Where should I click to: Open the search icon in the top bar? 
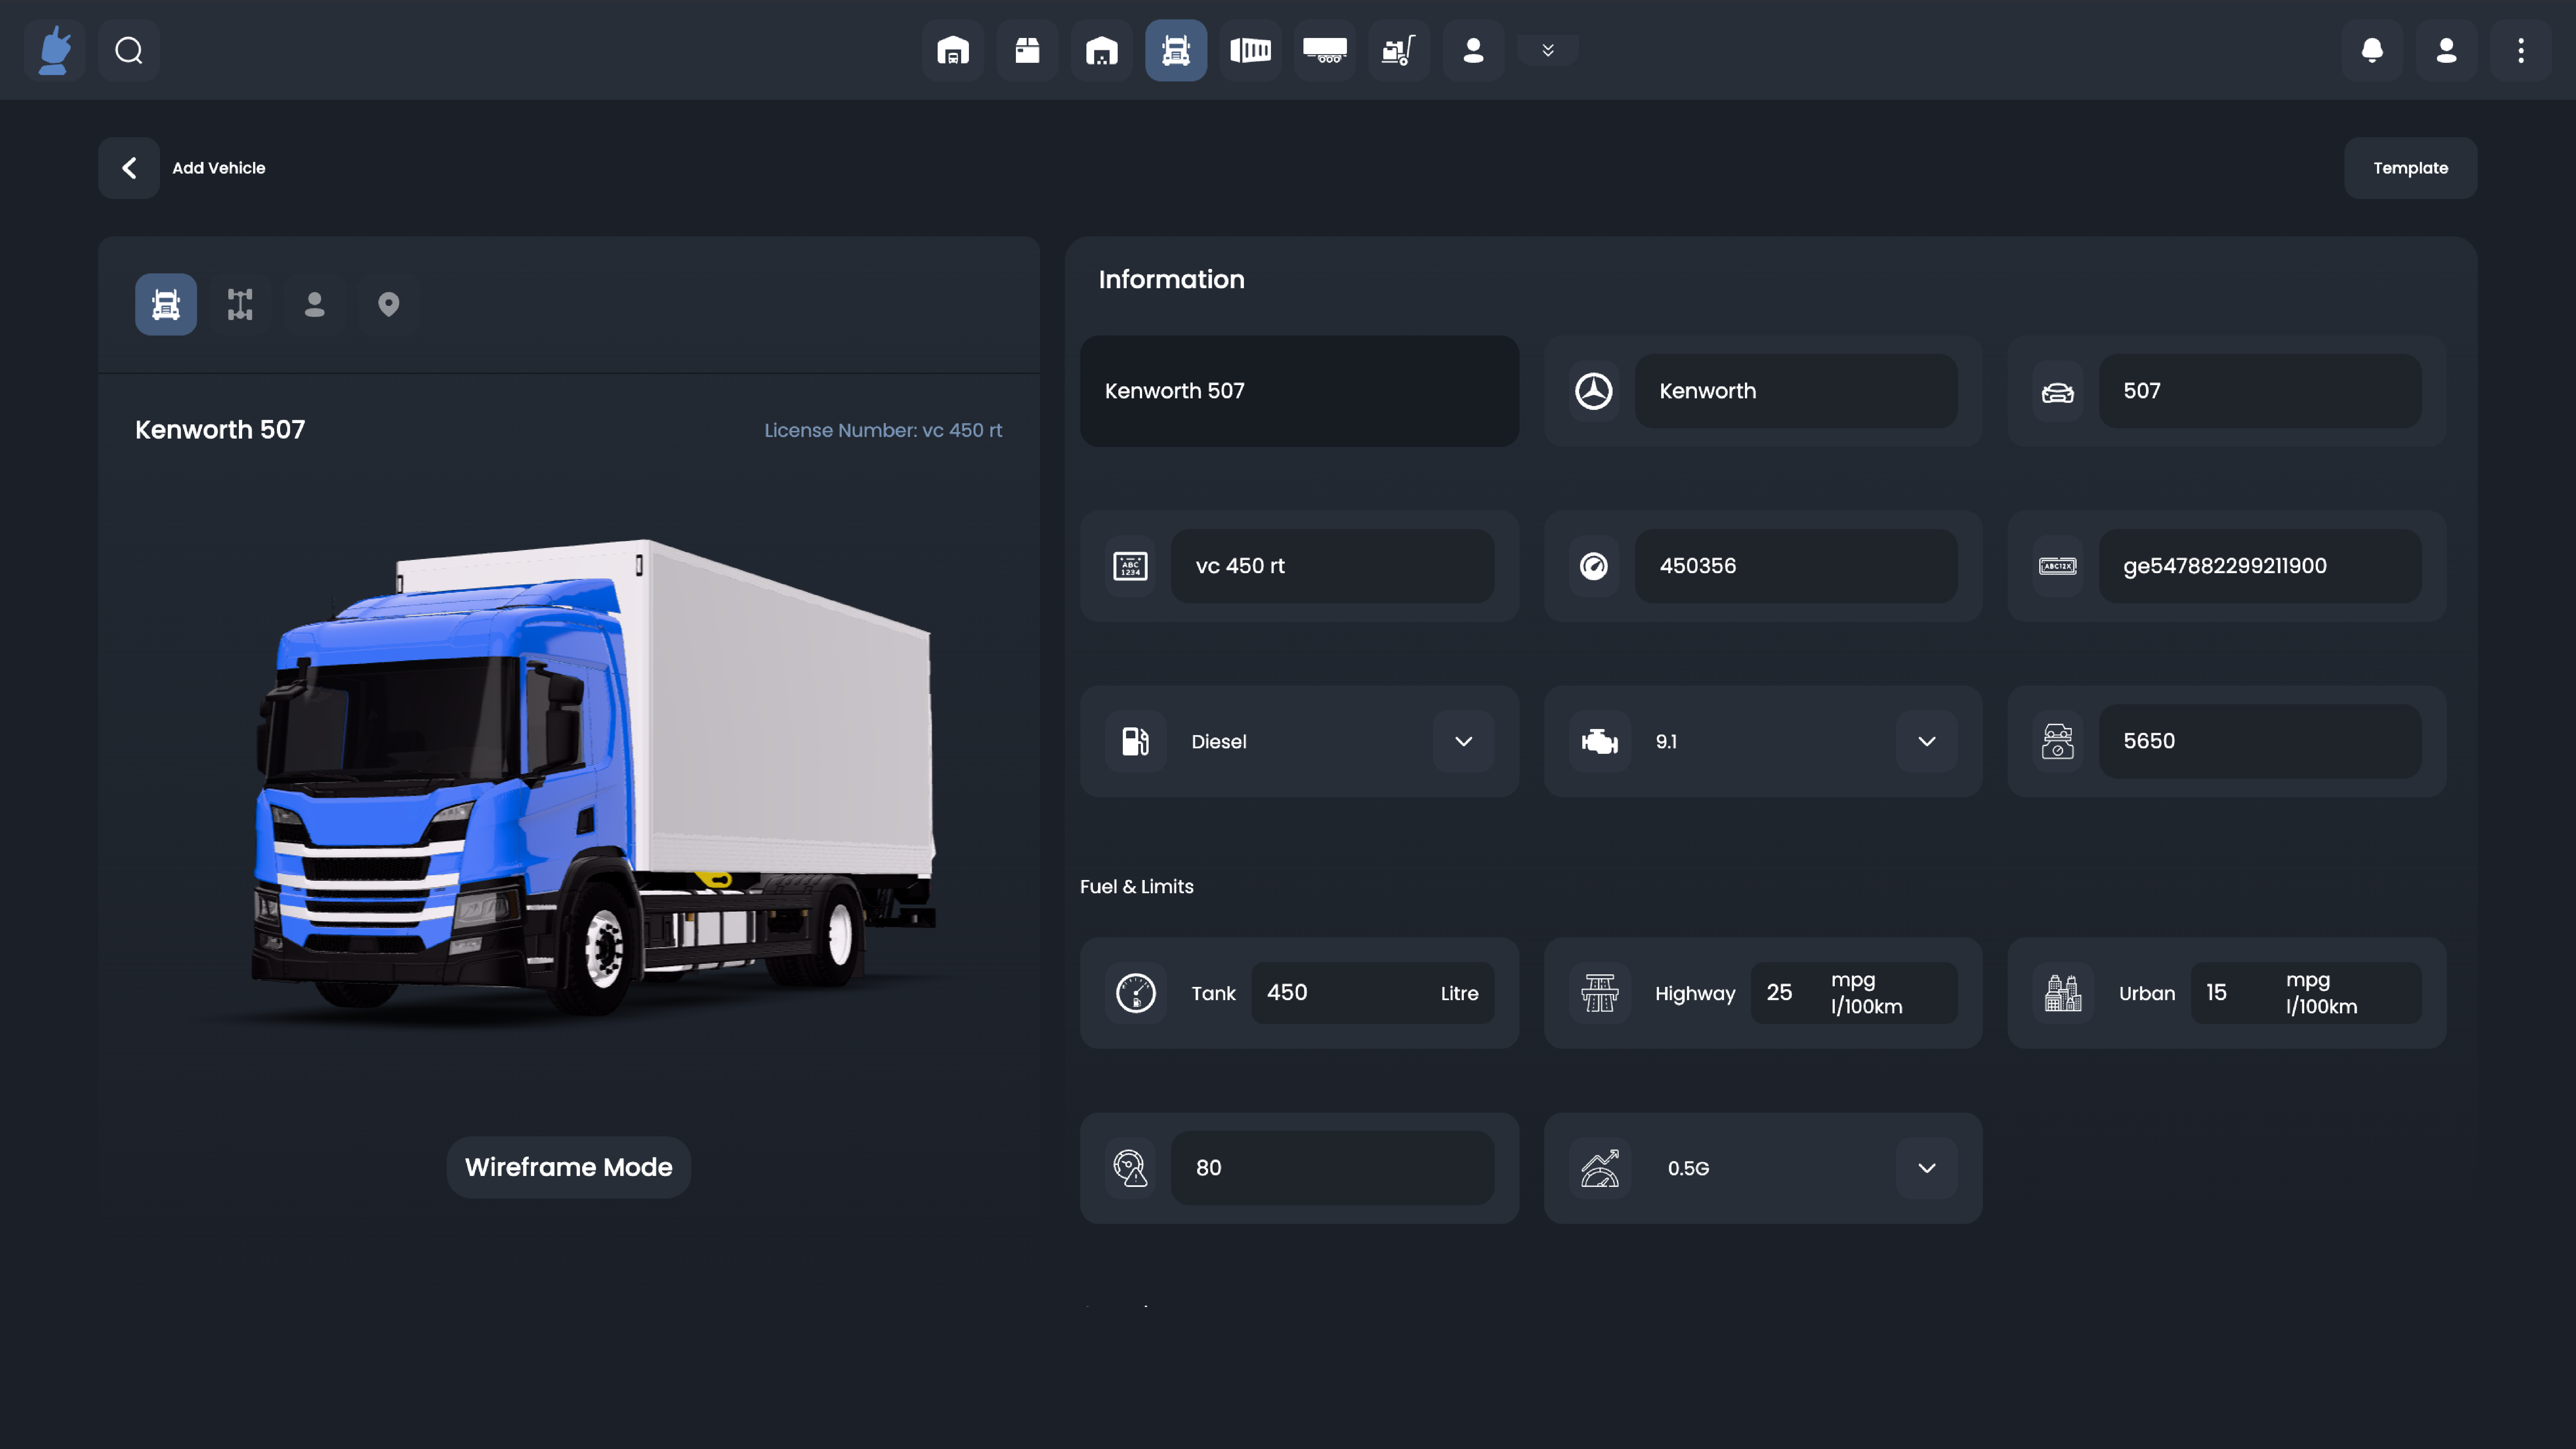129,50
